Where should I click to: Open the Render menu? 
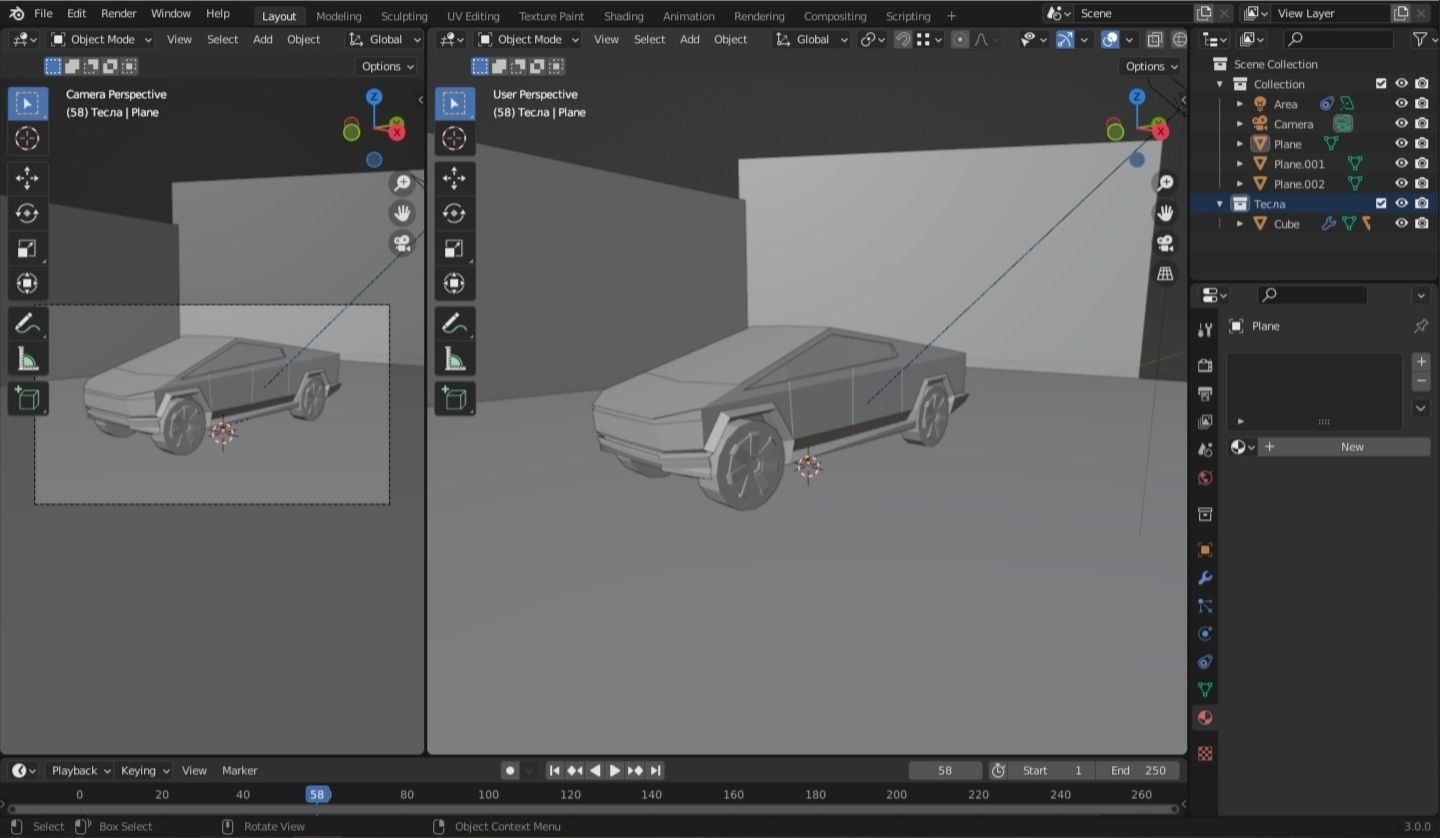pyautogui.click(x=118, y=14)
